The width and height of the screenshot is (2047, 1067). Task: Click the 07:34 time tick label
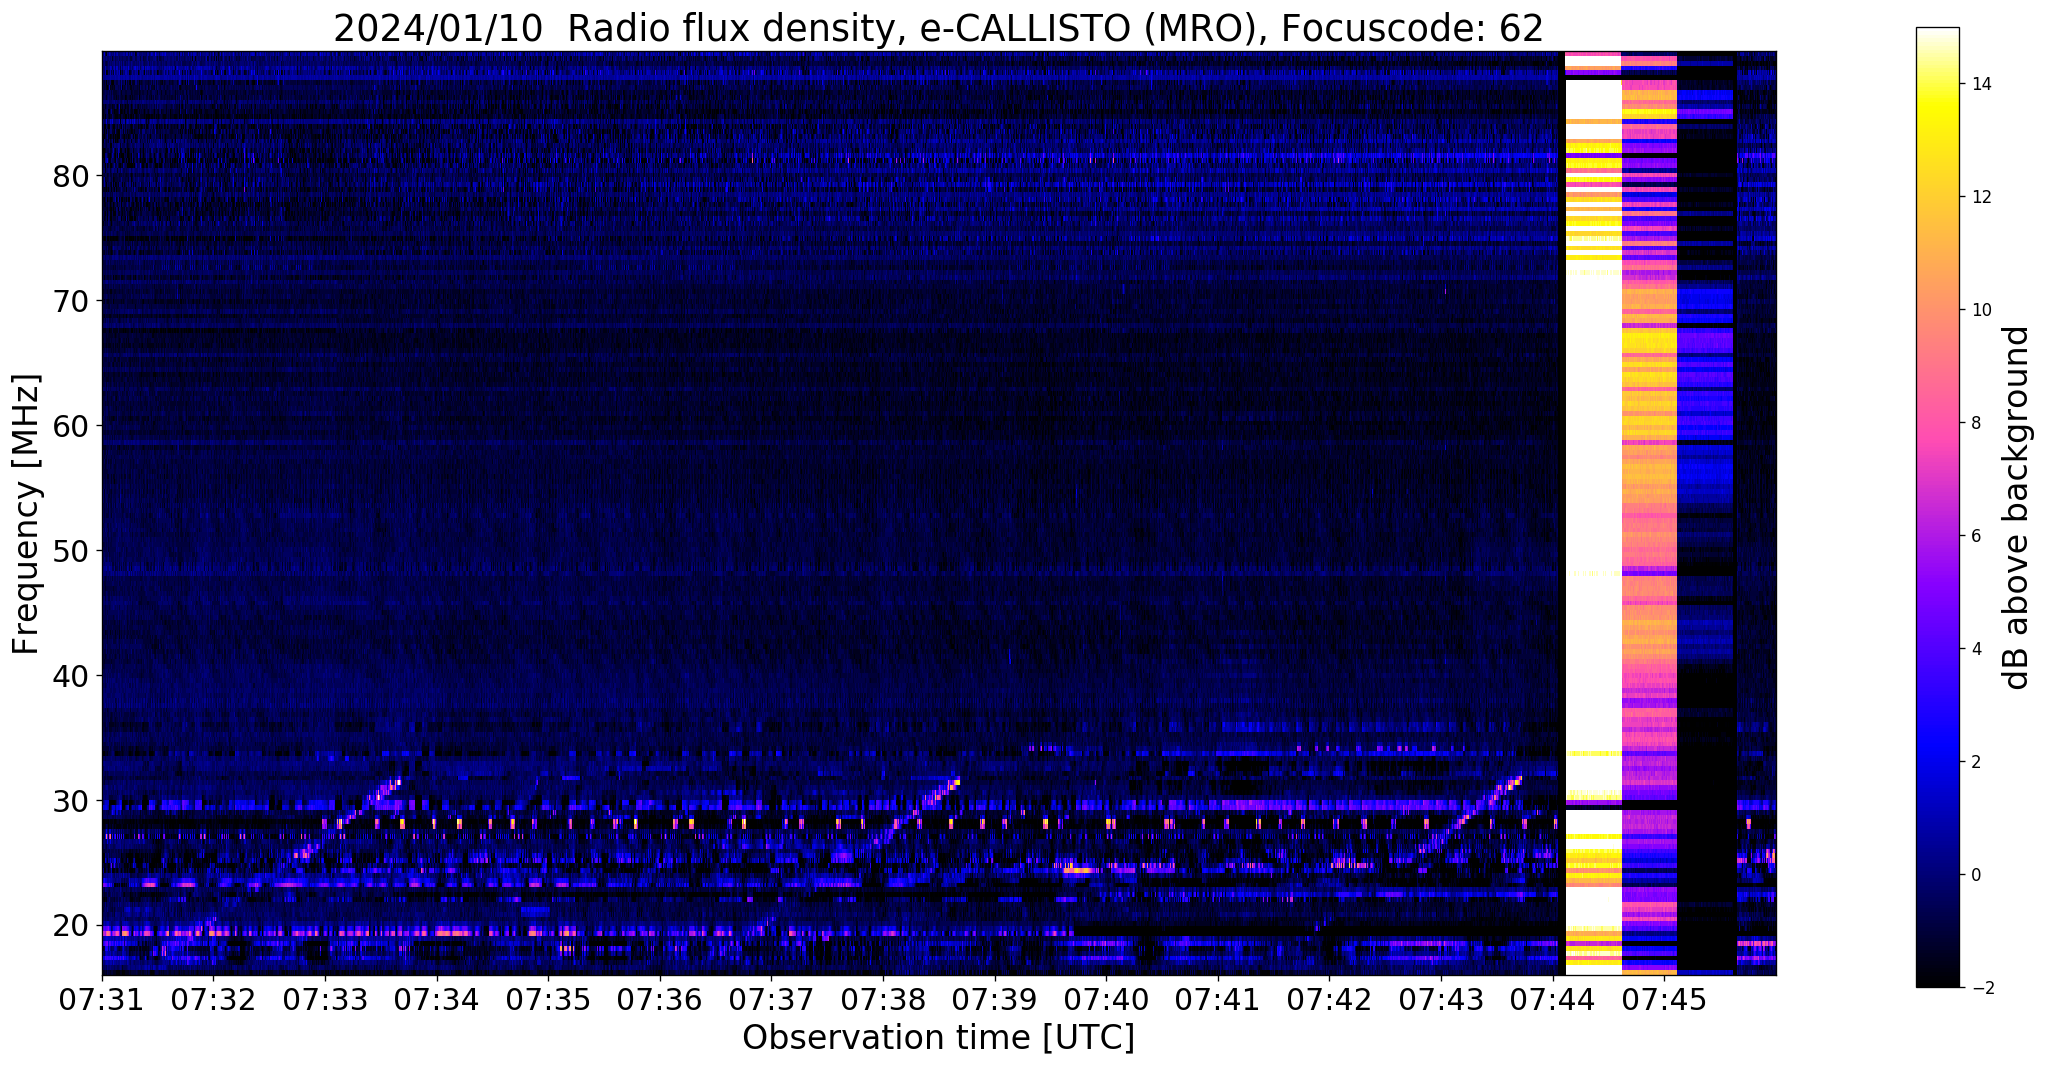click(436, 1000)
